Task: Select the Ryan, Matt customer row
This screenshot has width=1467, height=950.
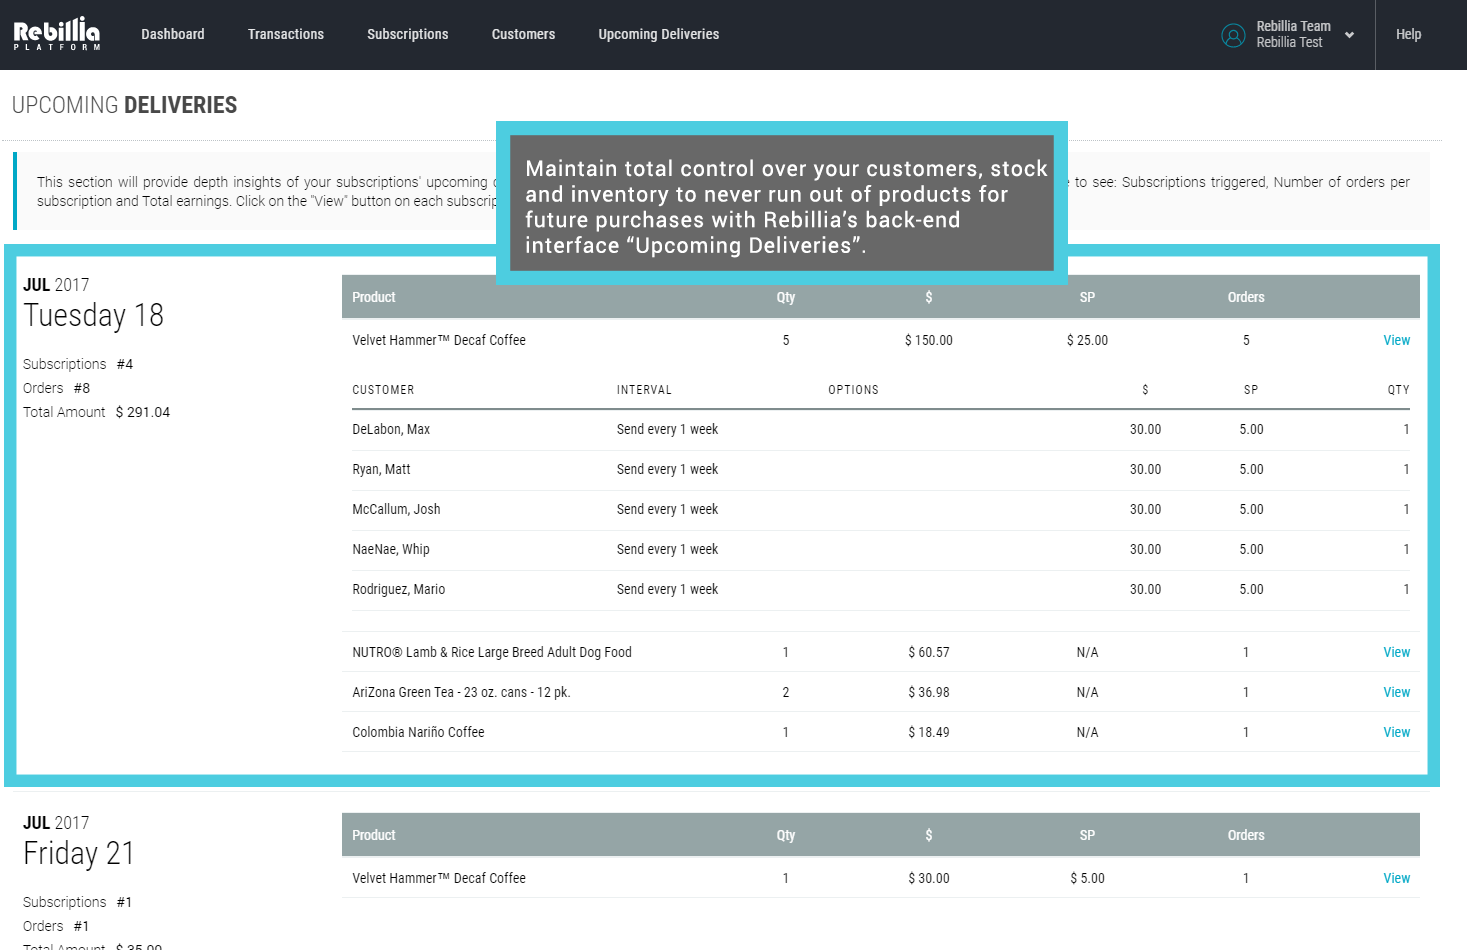Action: tap(381, 469)
